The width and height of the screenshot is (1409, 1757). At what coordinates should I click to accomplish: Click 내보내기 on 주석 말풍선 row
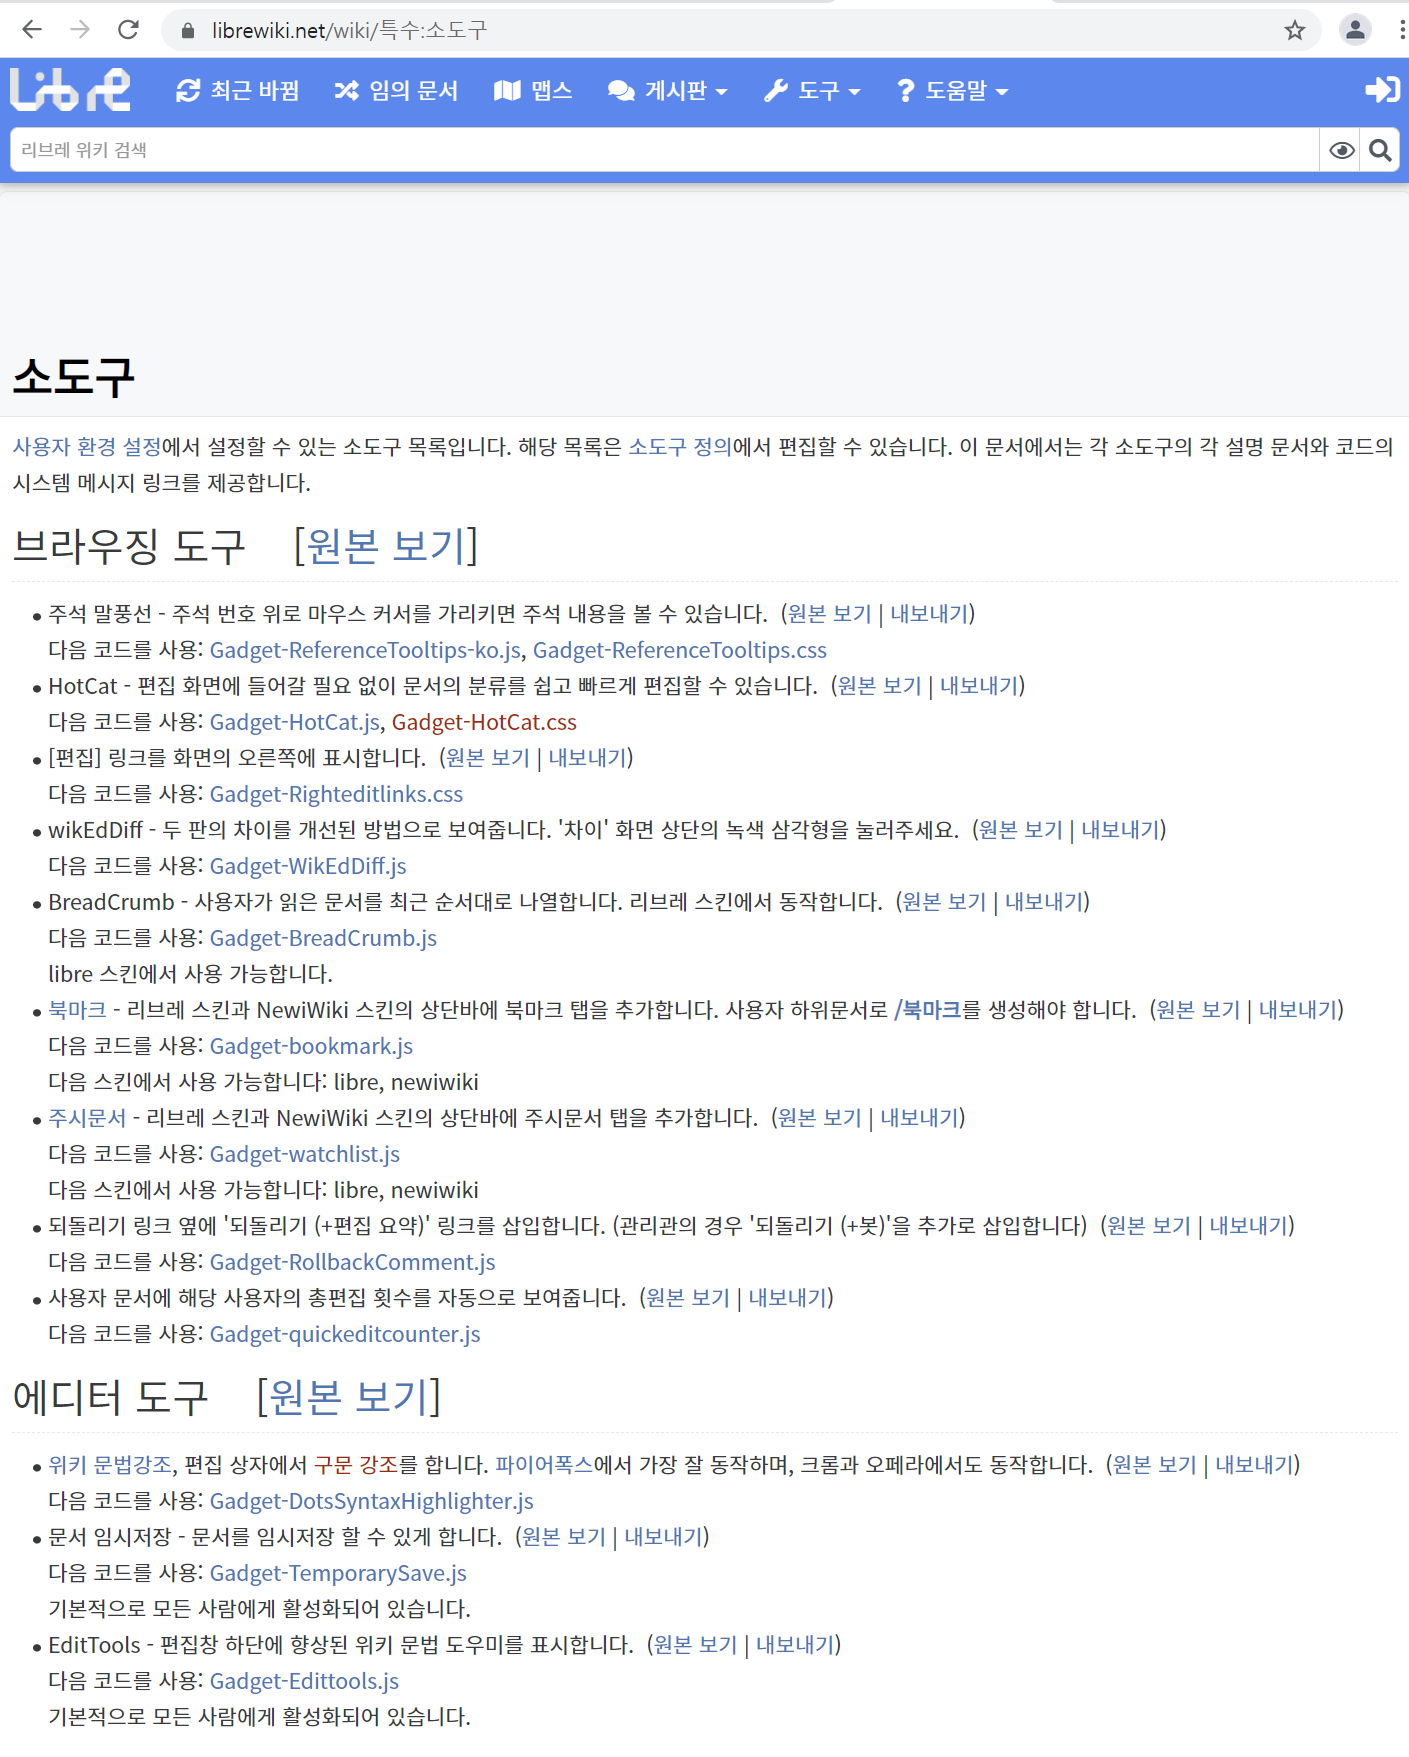point(929,614)
